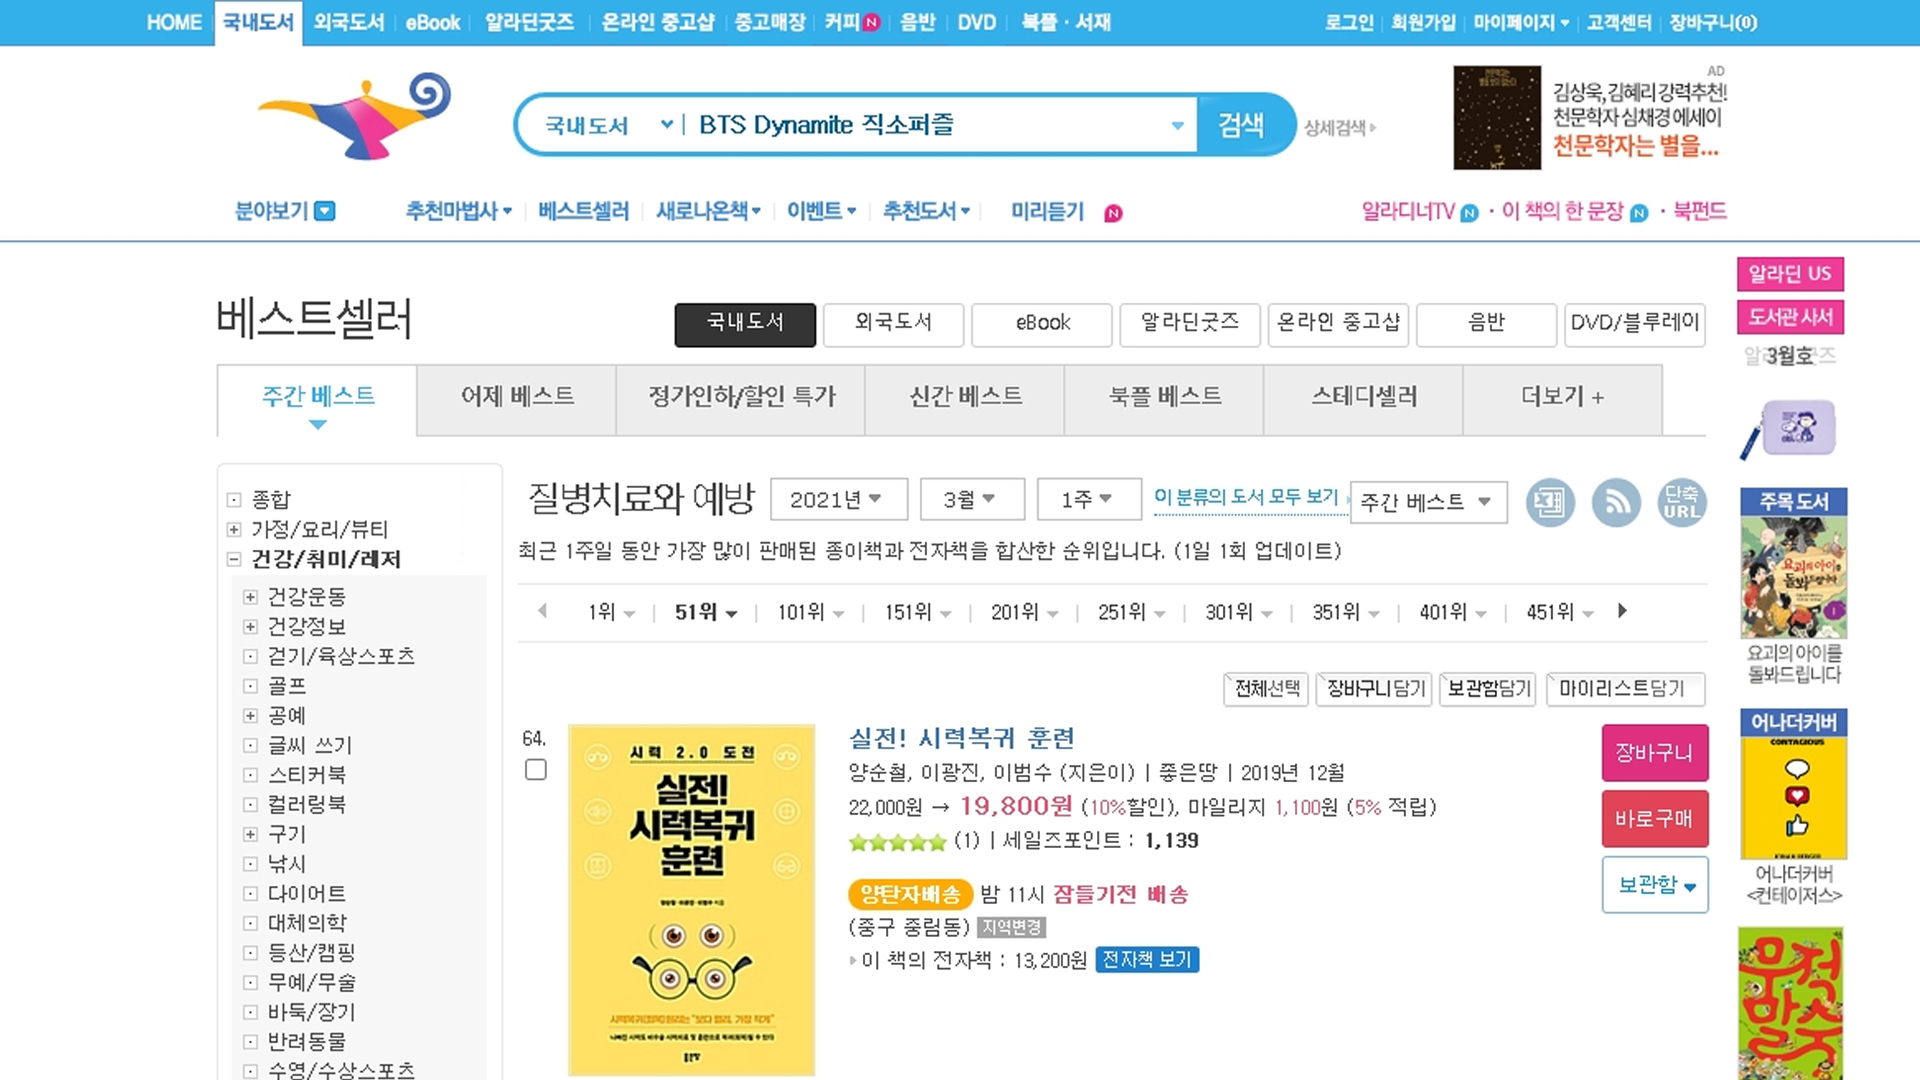
Task: Switch to 어제 베스트 tab
Action: 517,397
